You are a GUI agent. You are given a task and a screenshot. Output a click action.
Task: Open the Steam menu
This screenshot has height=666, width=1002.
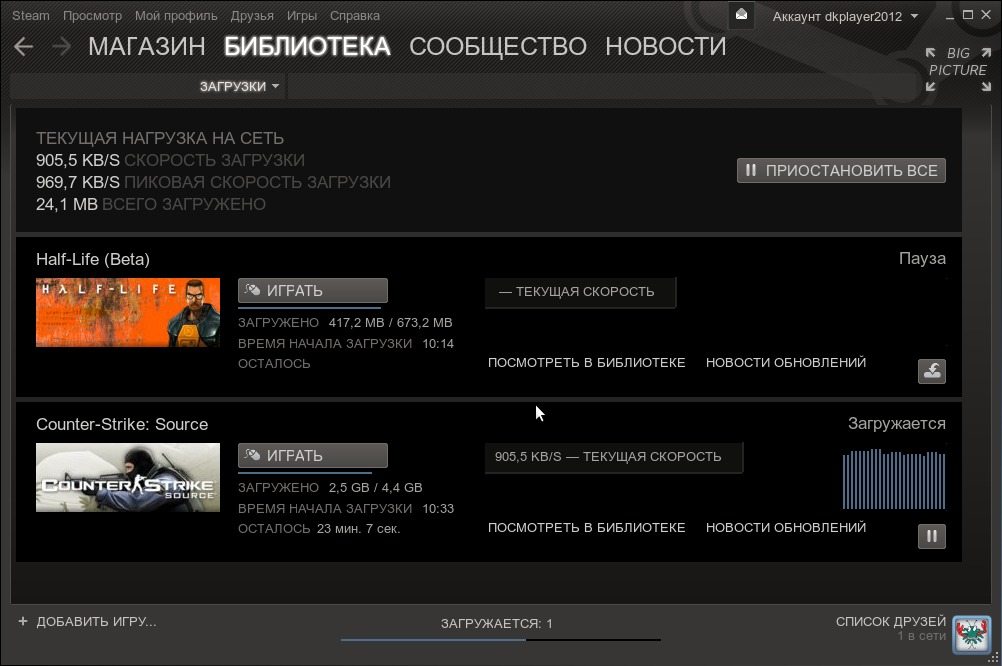pyautogui.click(x=31, y=15)
